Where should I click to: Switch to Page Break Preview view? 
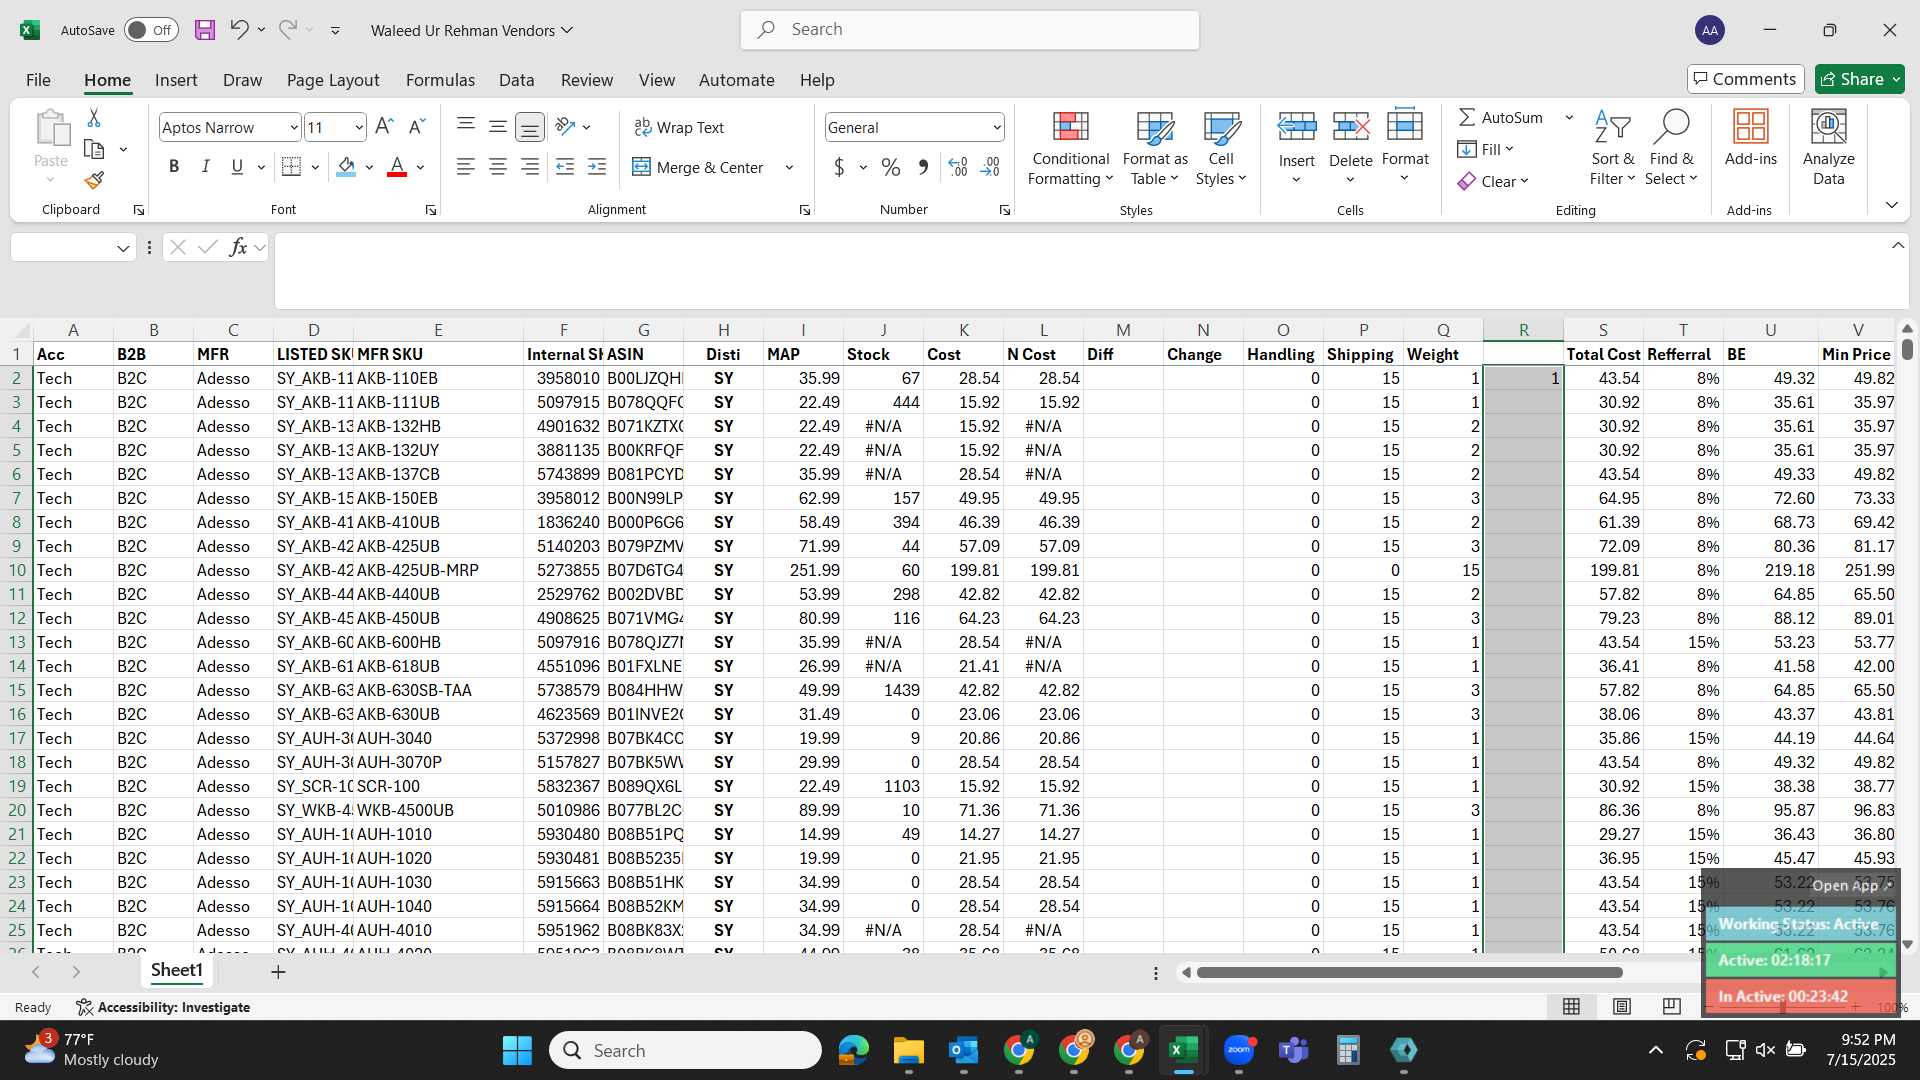tap(1671, 1006)
